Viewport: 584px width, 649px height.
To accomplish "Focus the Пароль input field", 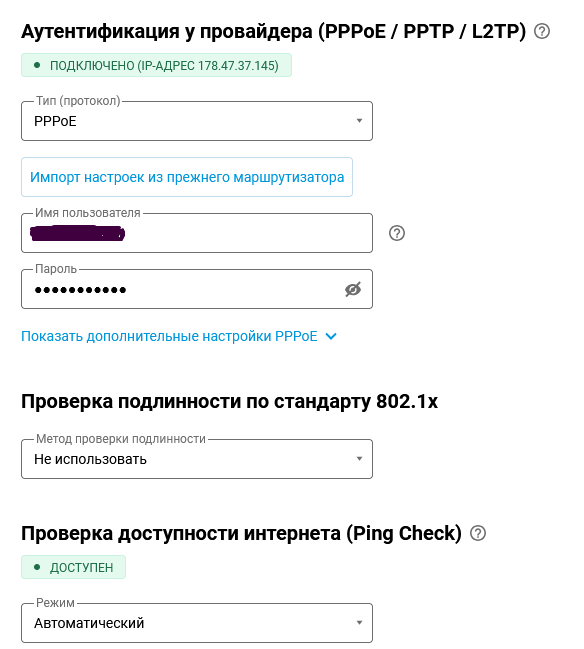I will coord(197,289).
